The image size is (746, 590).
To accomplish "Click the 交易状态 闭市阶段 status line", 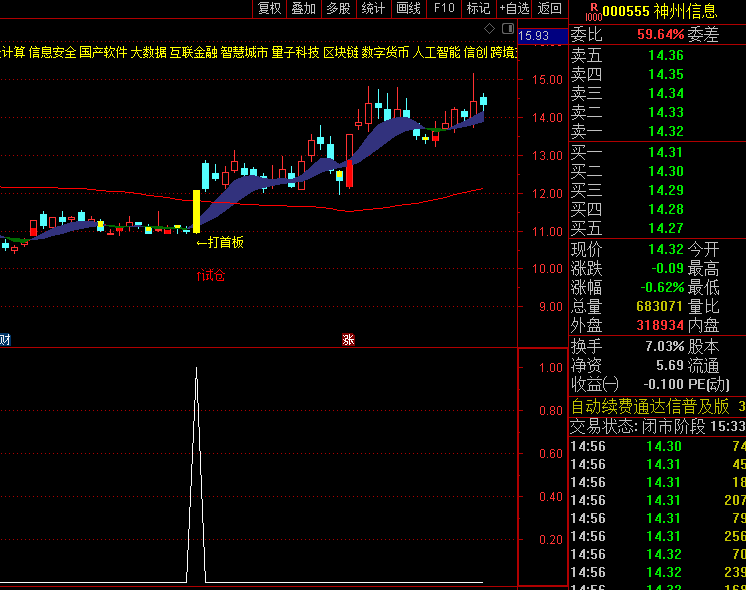I will click(658, 427).
